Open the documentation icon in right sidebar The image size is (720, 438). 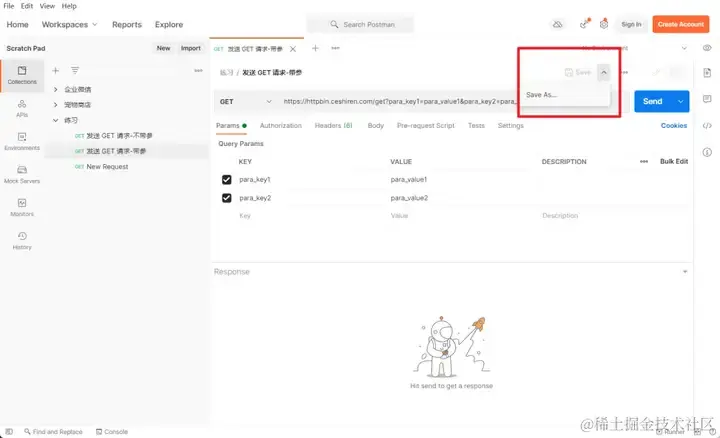tap(707, 73)
